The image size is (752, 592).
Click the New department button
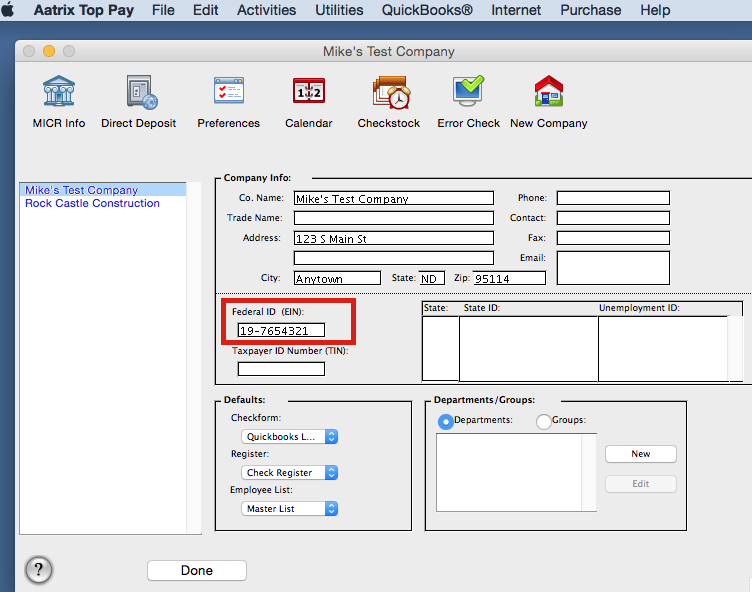point(641,454)
